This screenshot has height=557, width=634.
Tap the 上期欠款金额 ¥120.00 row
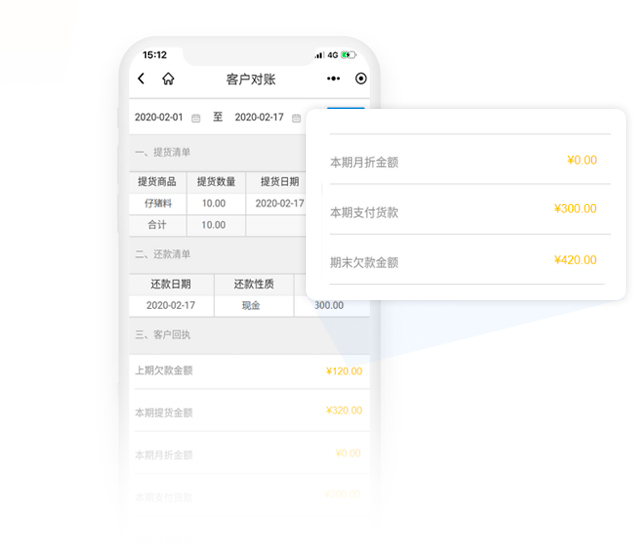tap(249, 371)
